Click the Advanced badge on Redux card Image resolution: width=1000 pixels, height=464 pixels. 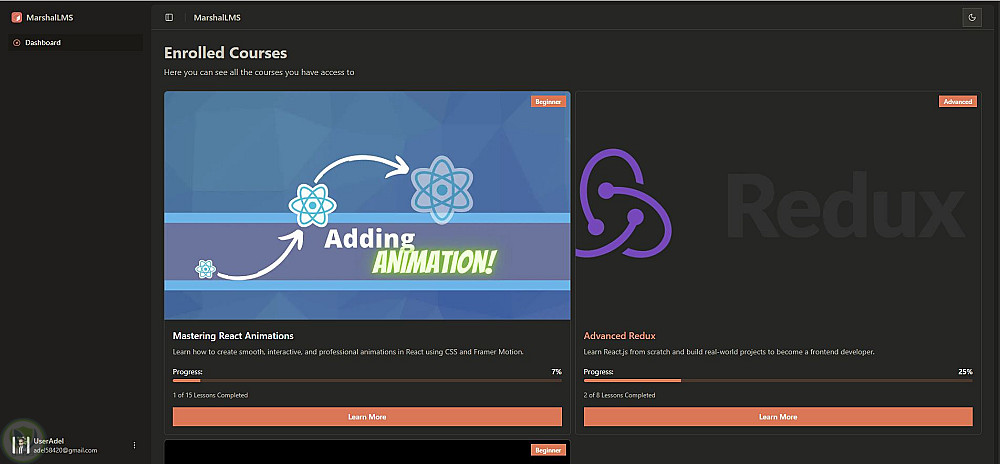[958, 101]
